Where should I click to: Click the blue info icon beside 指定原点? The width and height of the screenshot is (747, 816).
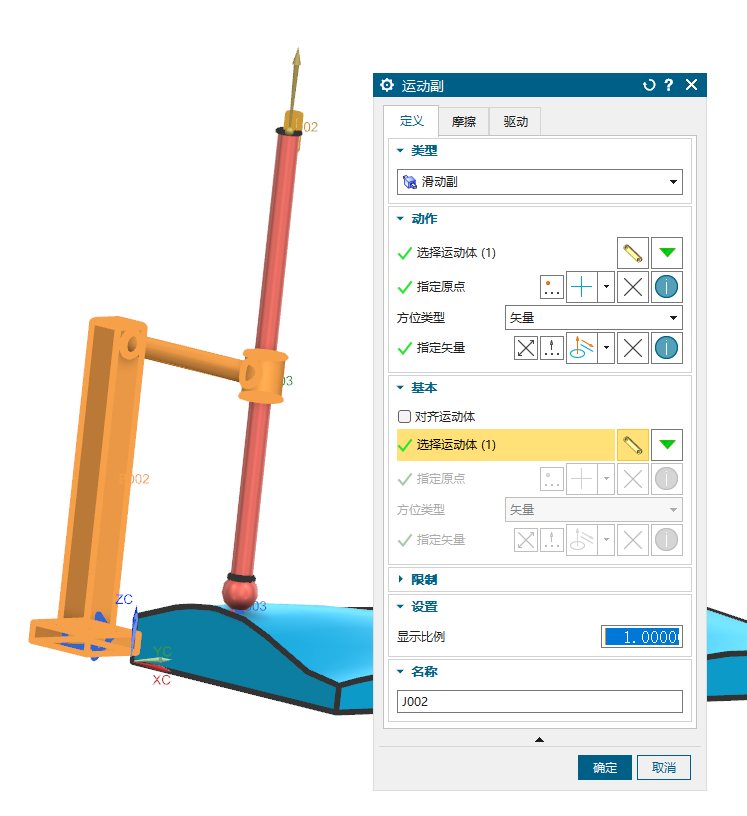pos(667,287)
